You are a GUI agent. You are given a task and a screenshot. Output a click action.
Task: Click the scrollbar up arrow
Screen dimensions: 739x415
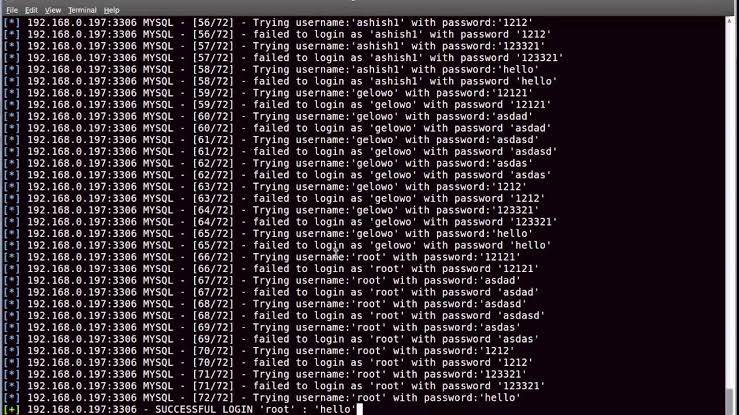(x=729, y=21)
